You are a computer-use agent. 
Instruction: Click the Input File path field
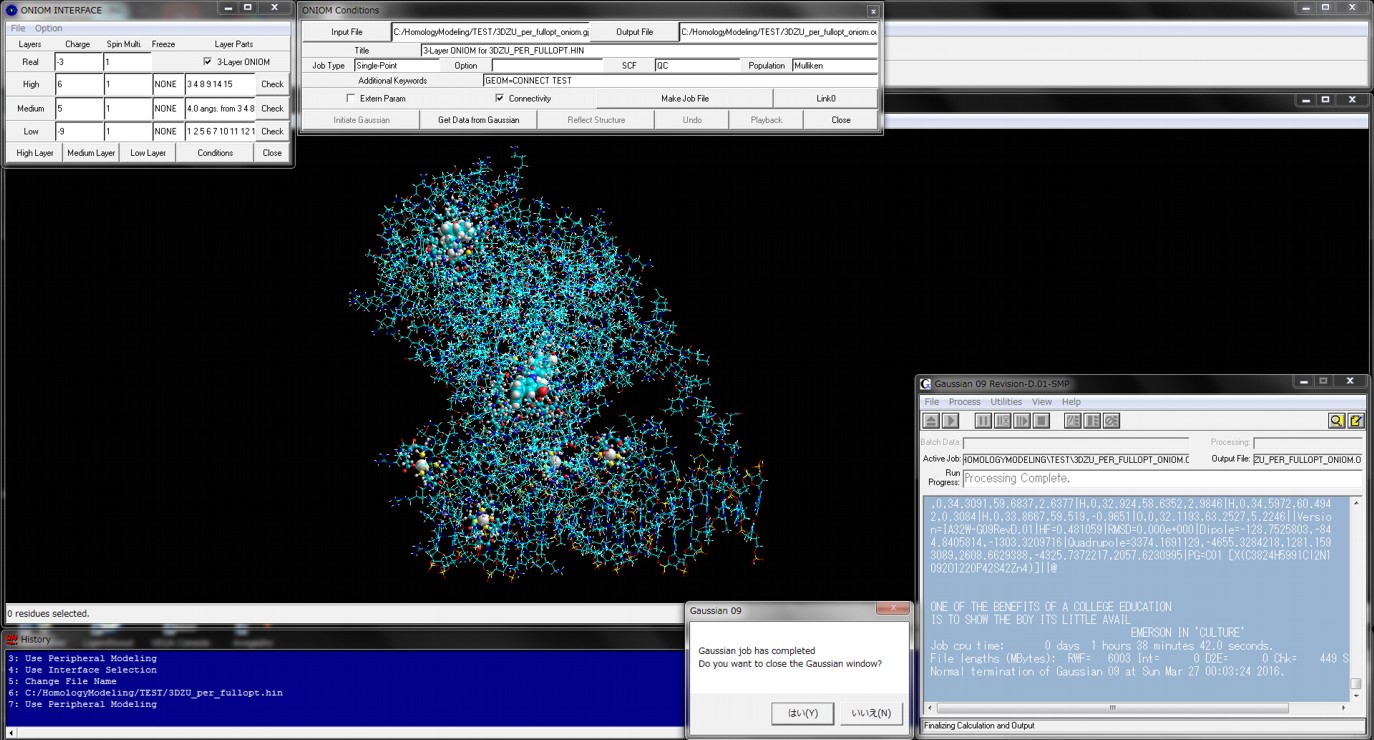490,32
